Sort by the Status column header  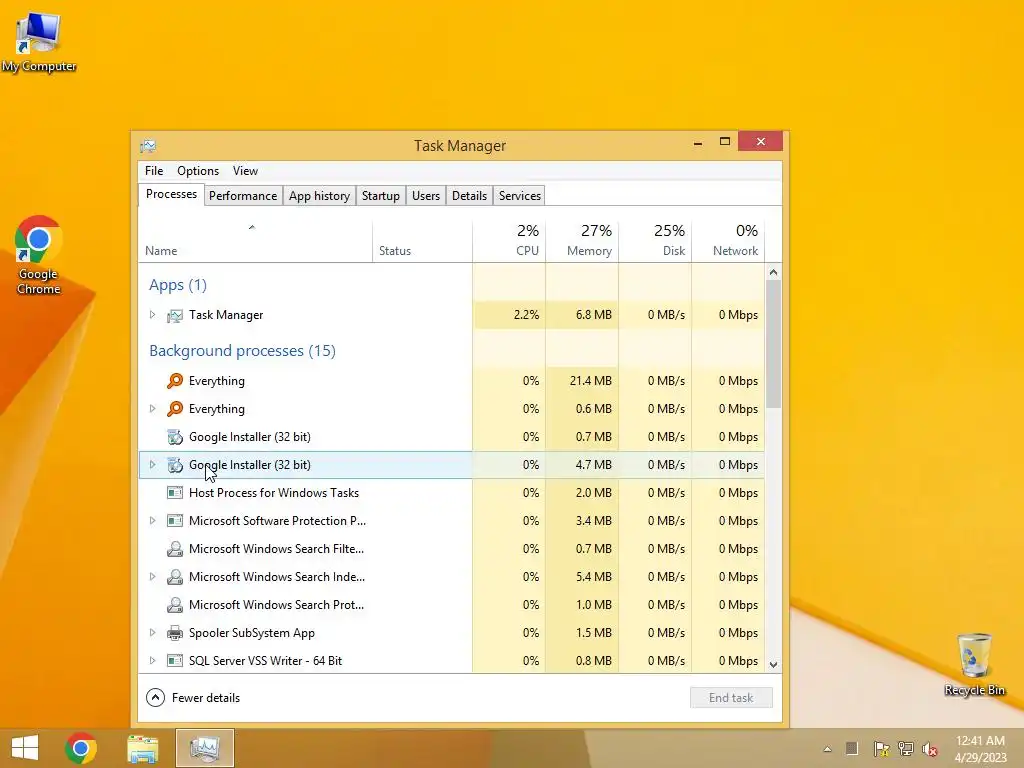[x=423, y=242]
